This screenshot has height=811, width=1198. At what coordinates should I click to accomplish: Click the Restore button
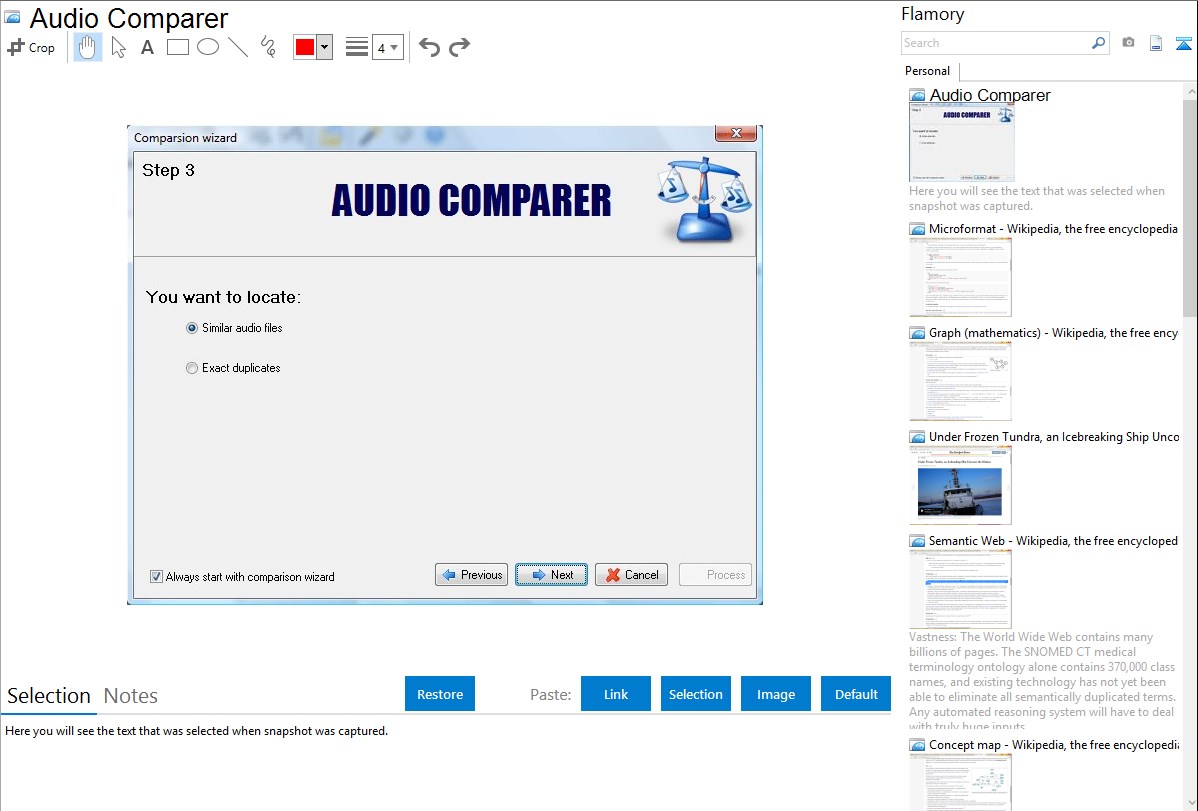pyautogui.click(x=440, y=694)
